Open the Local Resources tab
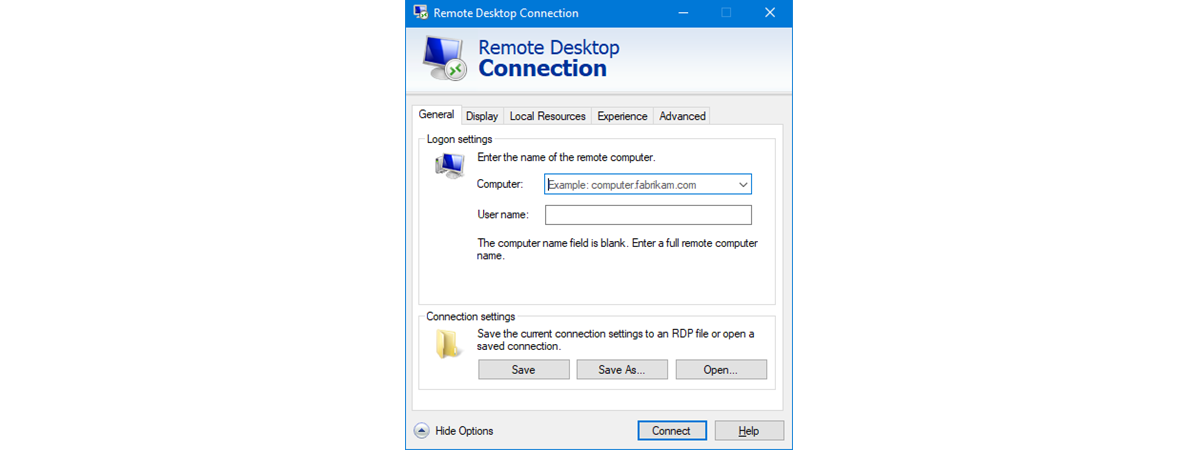Viewport: 1200px width, 450px height. 547,116
